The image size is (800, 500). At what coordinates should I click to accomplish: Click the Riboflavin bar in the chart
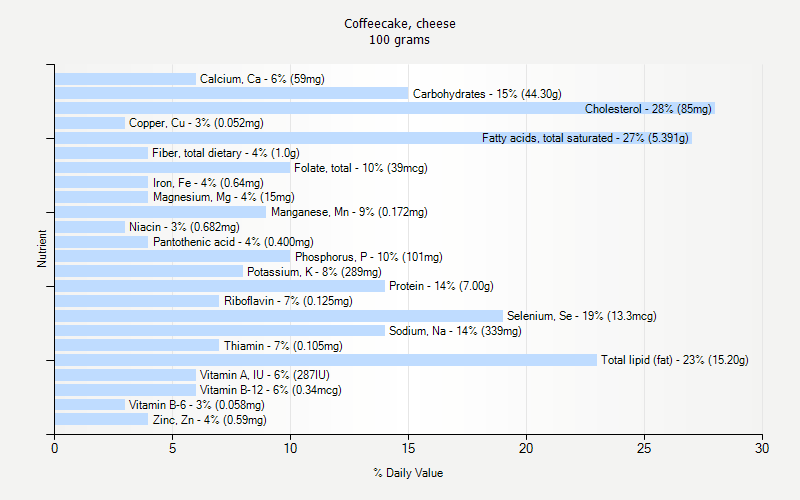pos(137,301)
